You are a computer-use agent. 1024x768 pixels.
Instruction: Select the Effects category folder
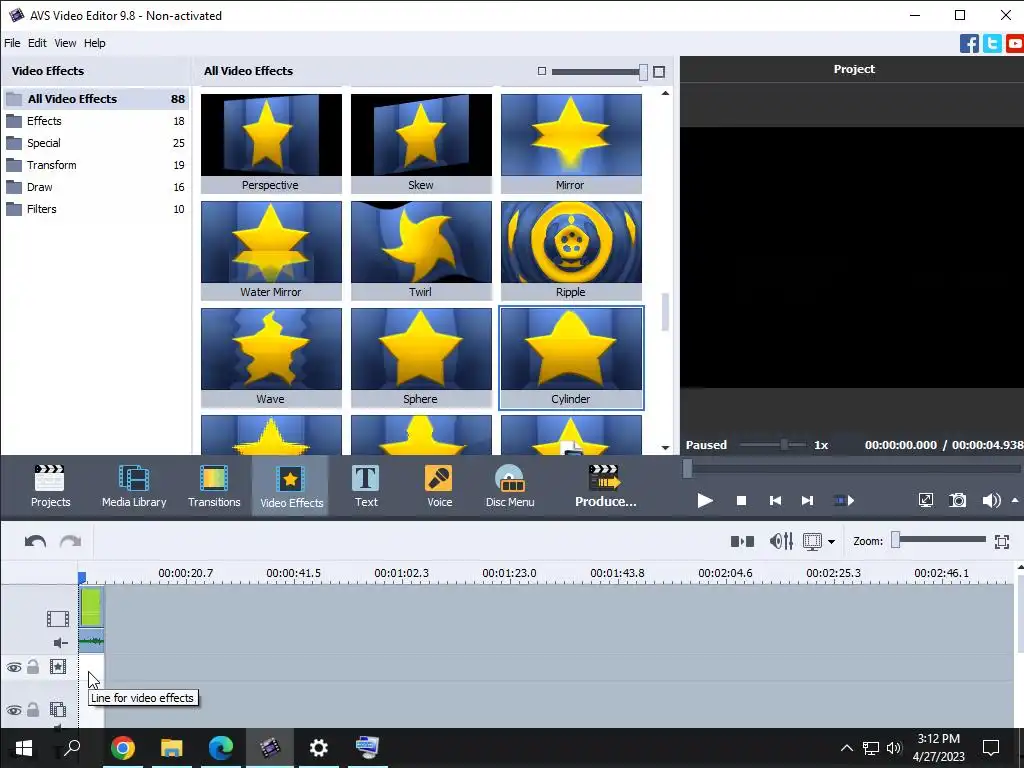pos(96,121)
